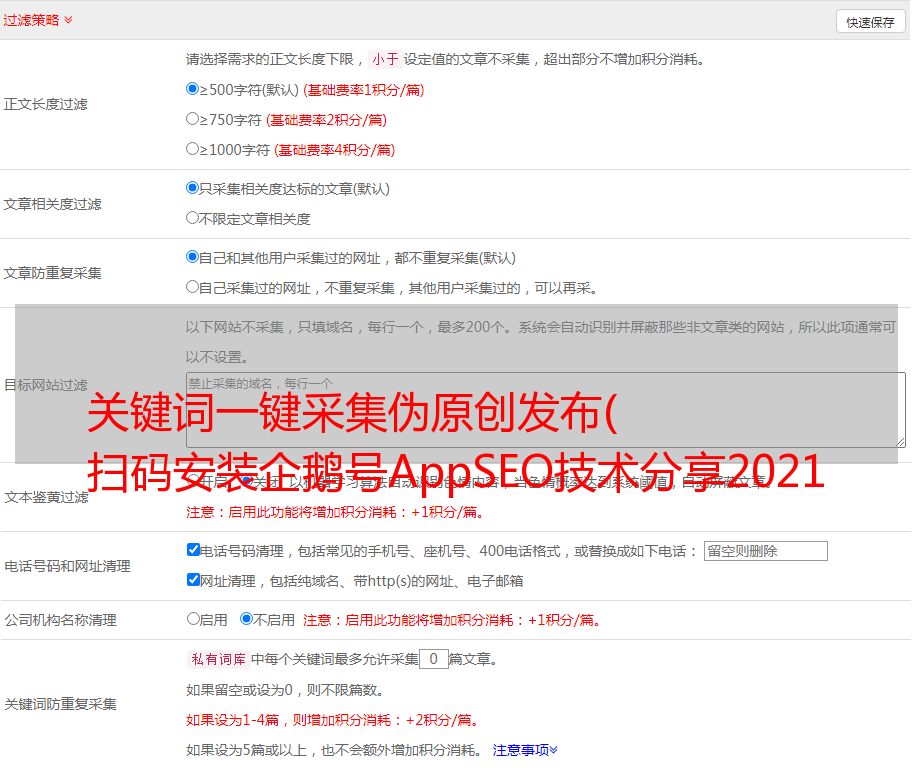Click the articles-per-keyword number field
912x768 pixels.
click(x=433, y=659)
